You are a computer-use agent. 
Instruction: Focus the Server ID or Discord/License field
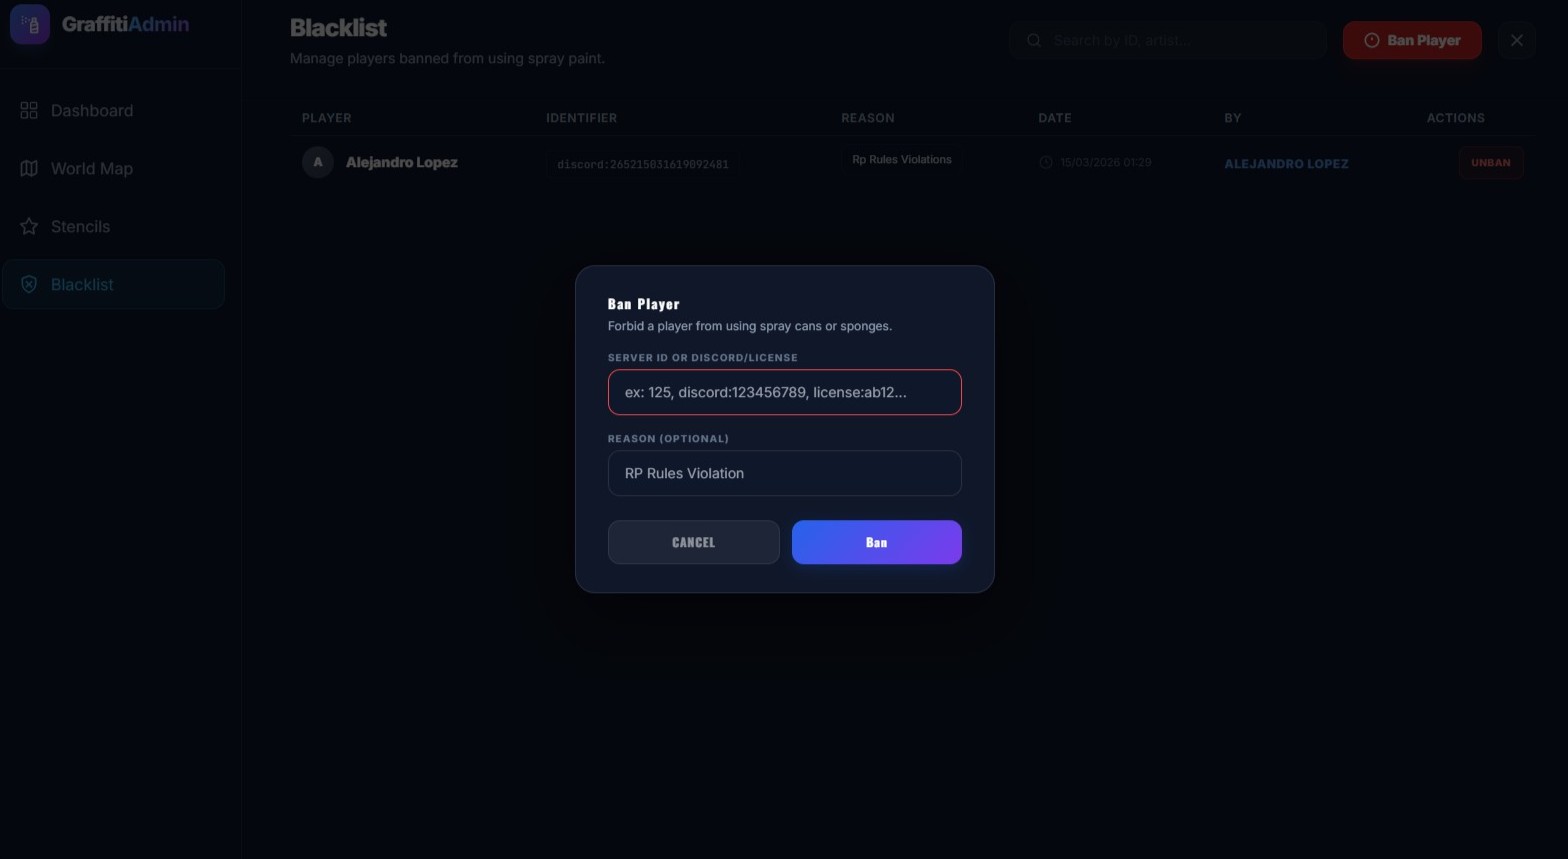pos(784,392)
